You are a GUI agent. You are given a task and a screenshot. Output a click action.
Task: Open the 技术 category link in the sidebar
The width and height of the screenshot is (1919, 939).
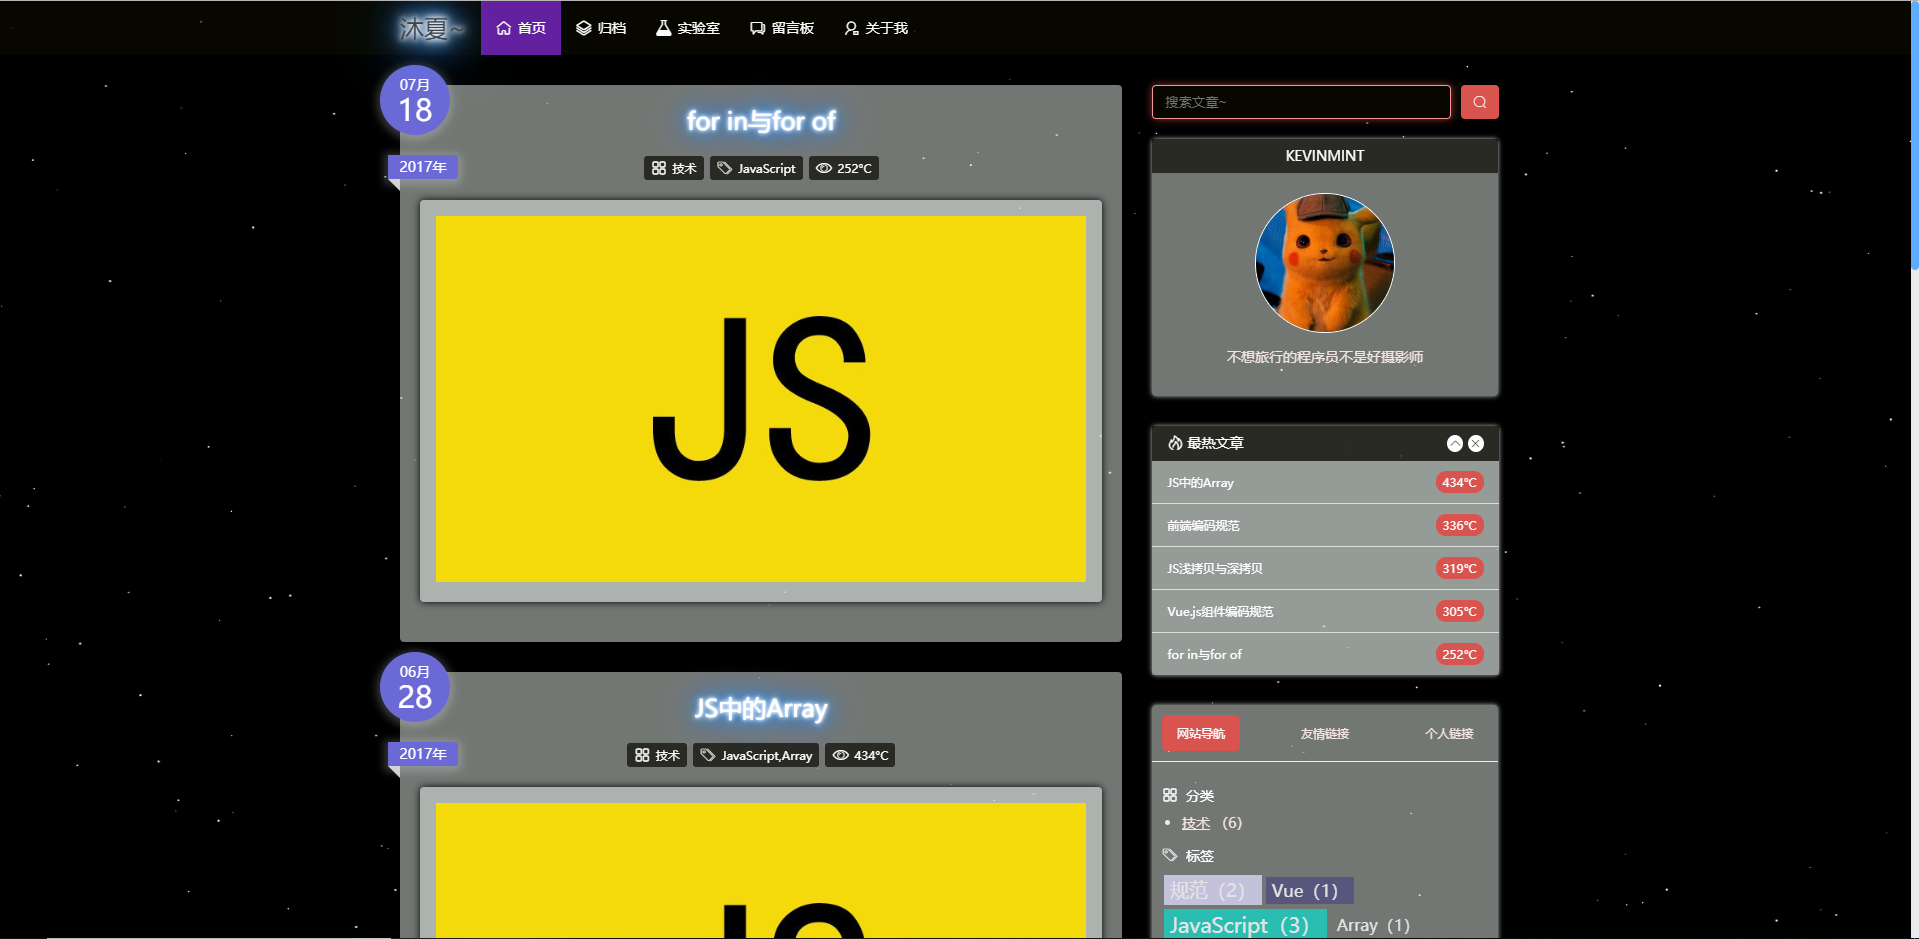pyautogui.click(x=1196, y=823)
